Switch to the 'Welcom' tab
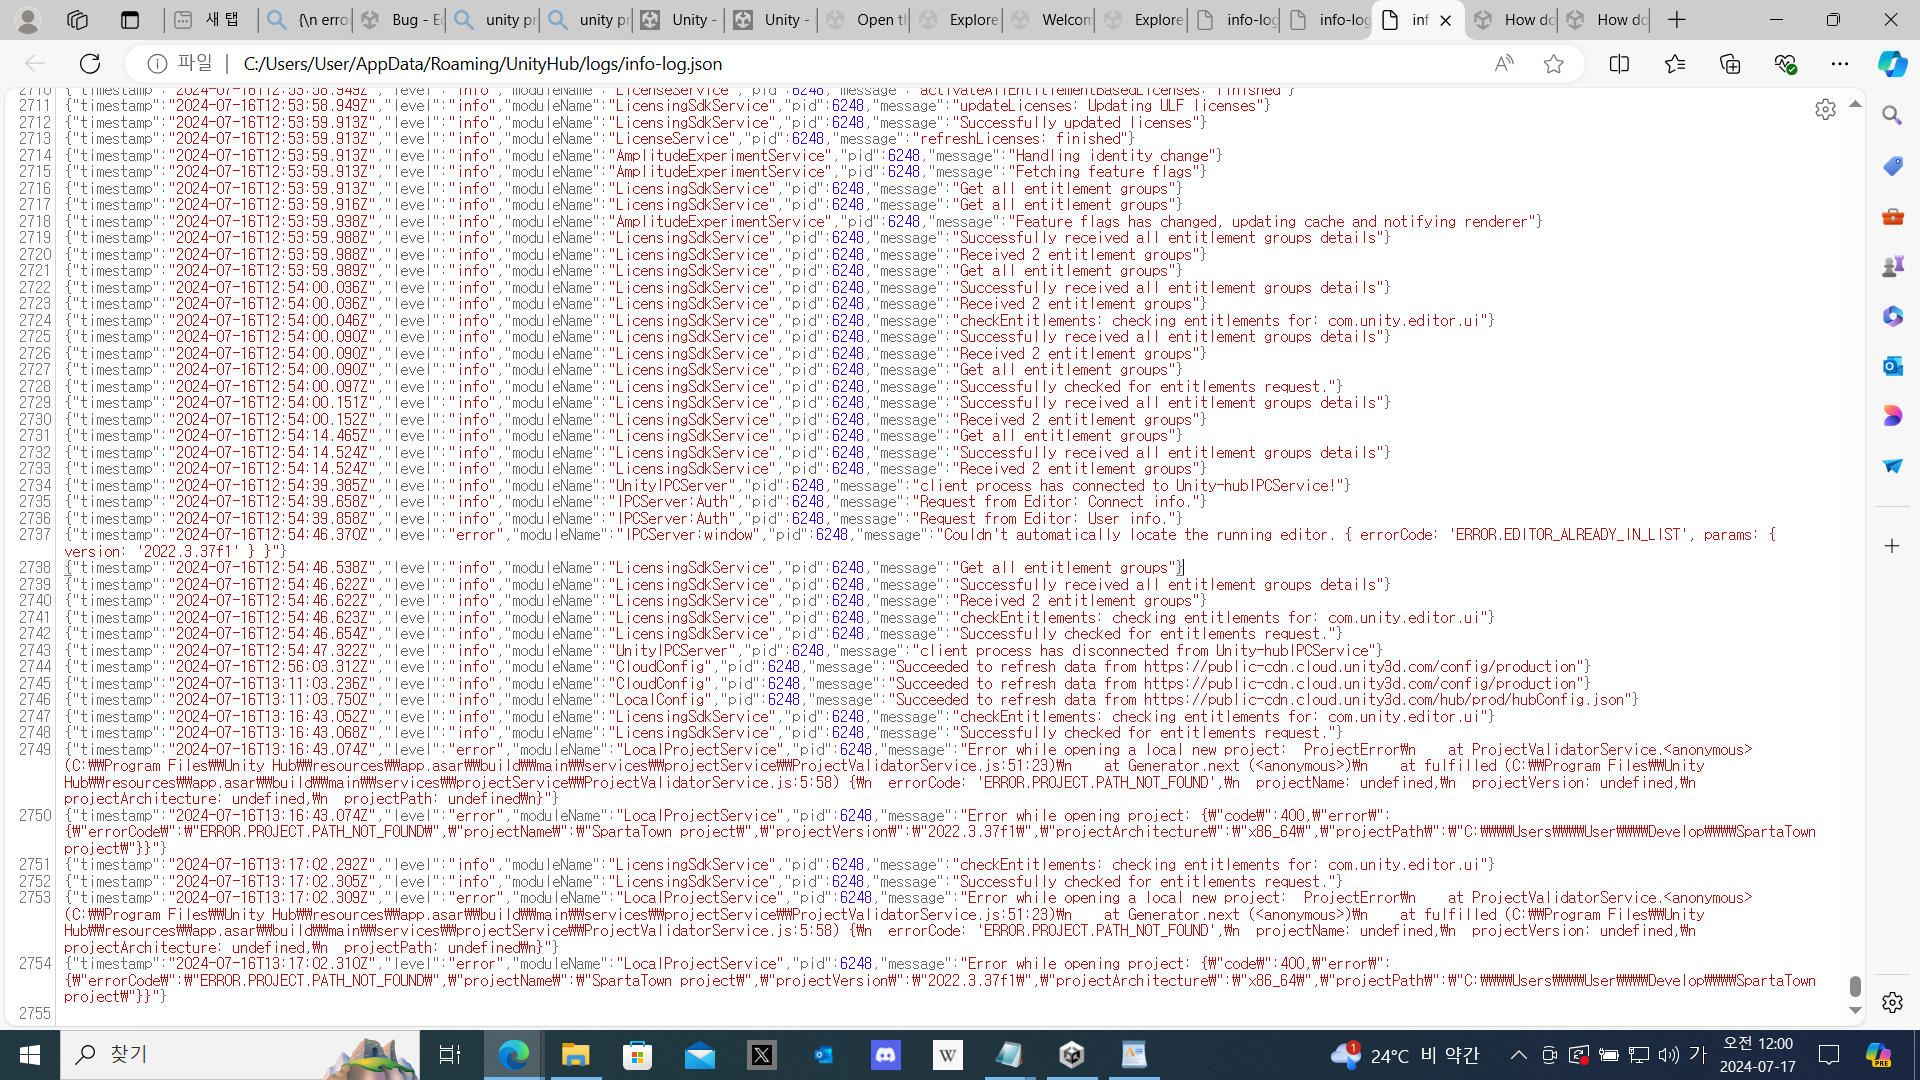This screenshot has width=1920, height=1080. point(1050,19)
